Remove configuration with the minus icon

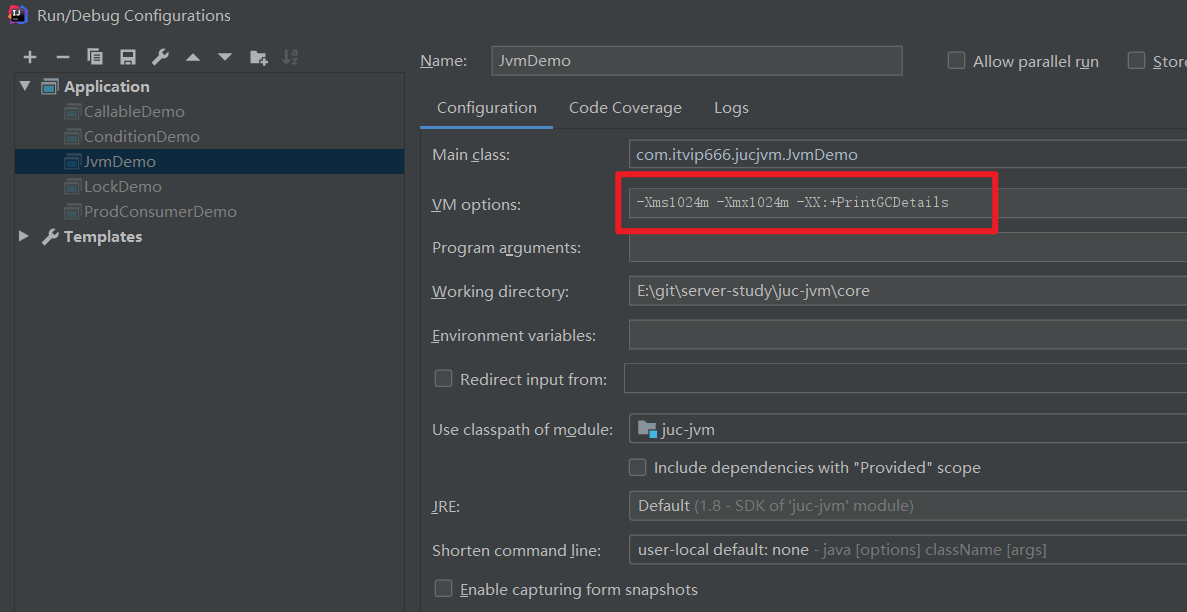[x=62, y=57]
